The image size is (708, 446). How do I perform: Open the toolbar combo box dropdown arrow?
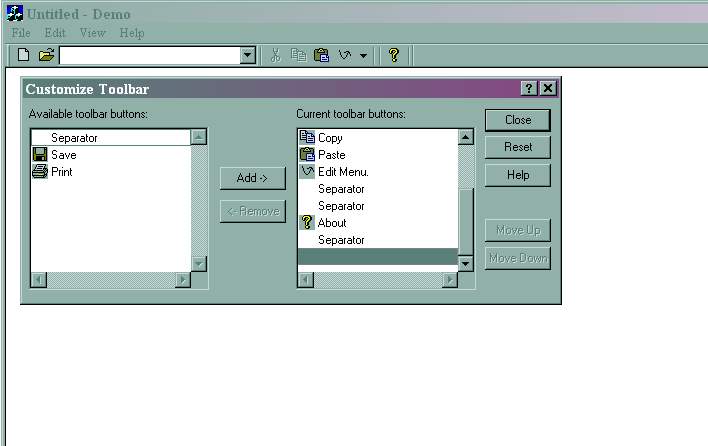pos(248,56)
